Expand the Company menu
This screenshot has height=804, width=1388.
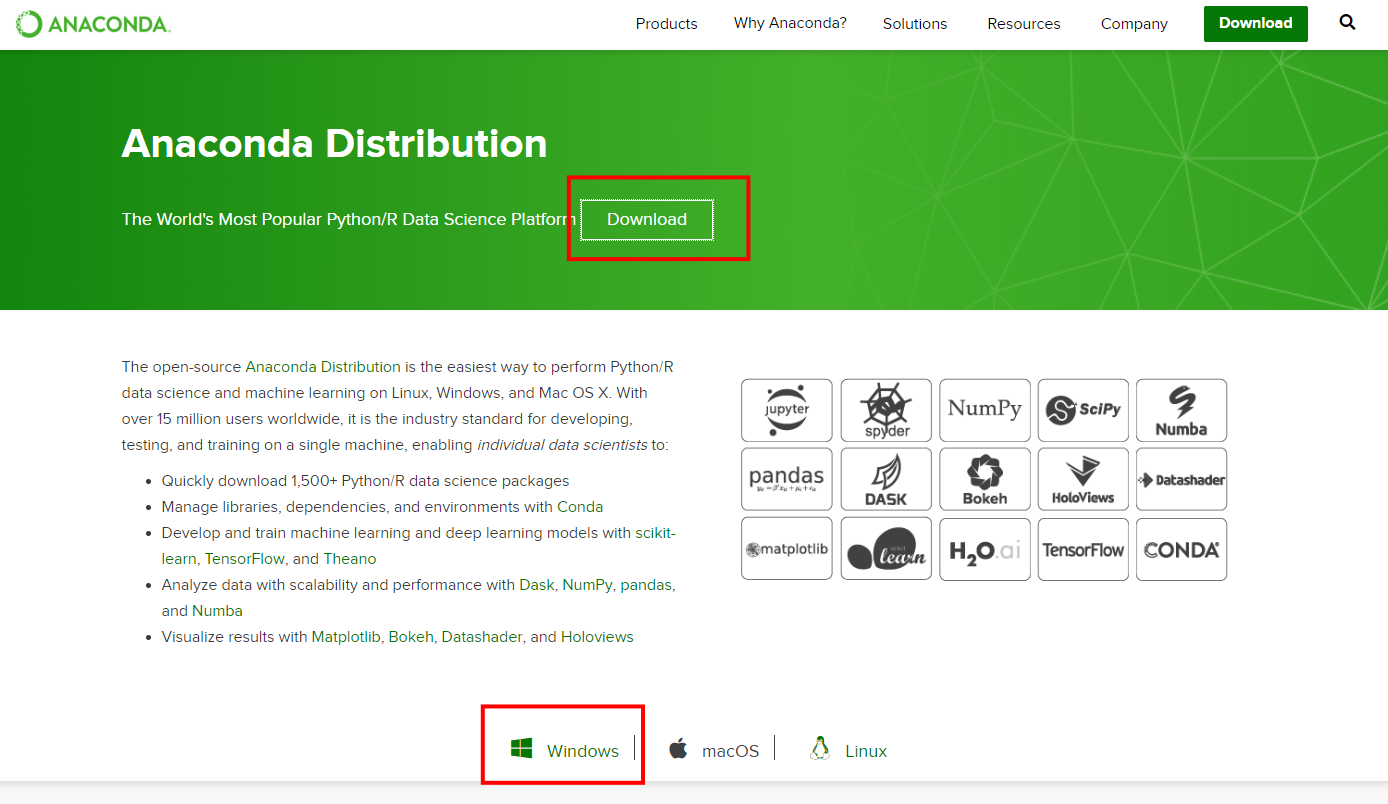tap(1134, 24)
